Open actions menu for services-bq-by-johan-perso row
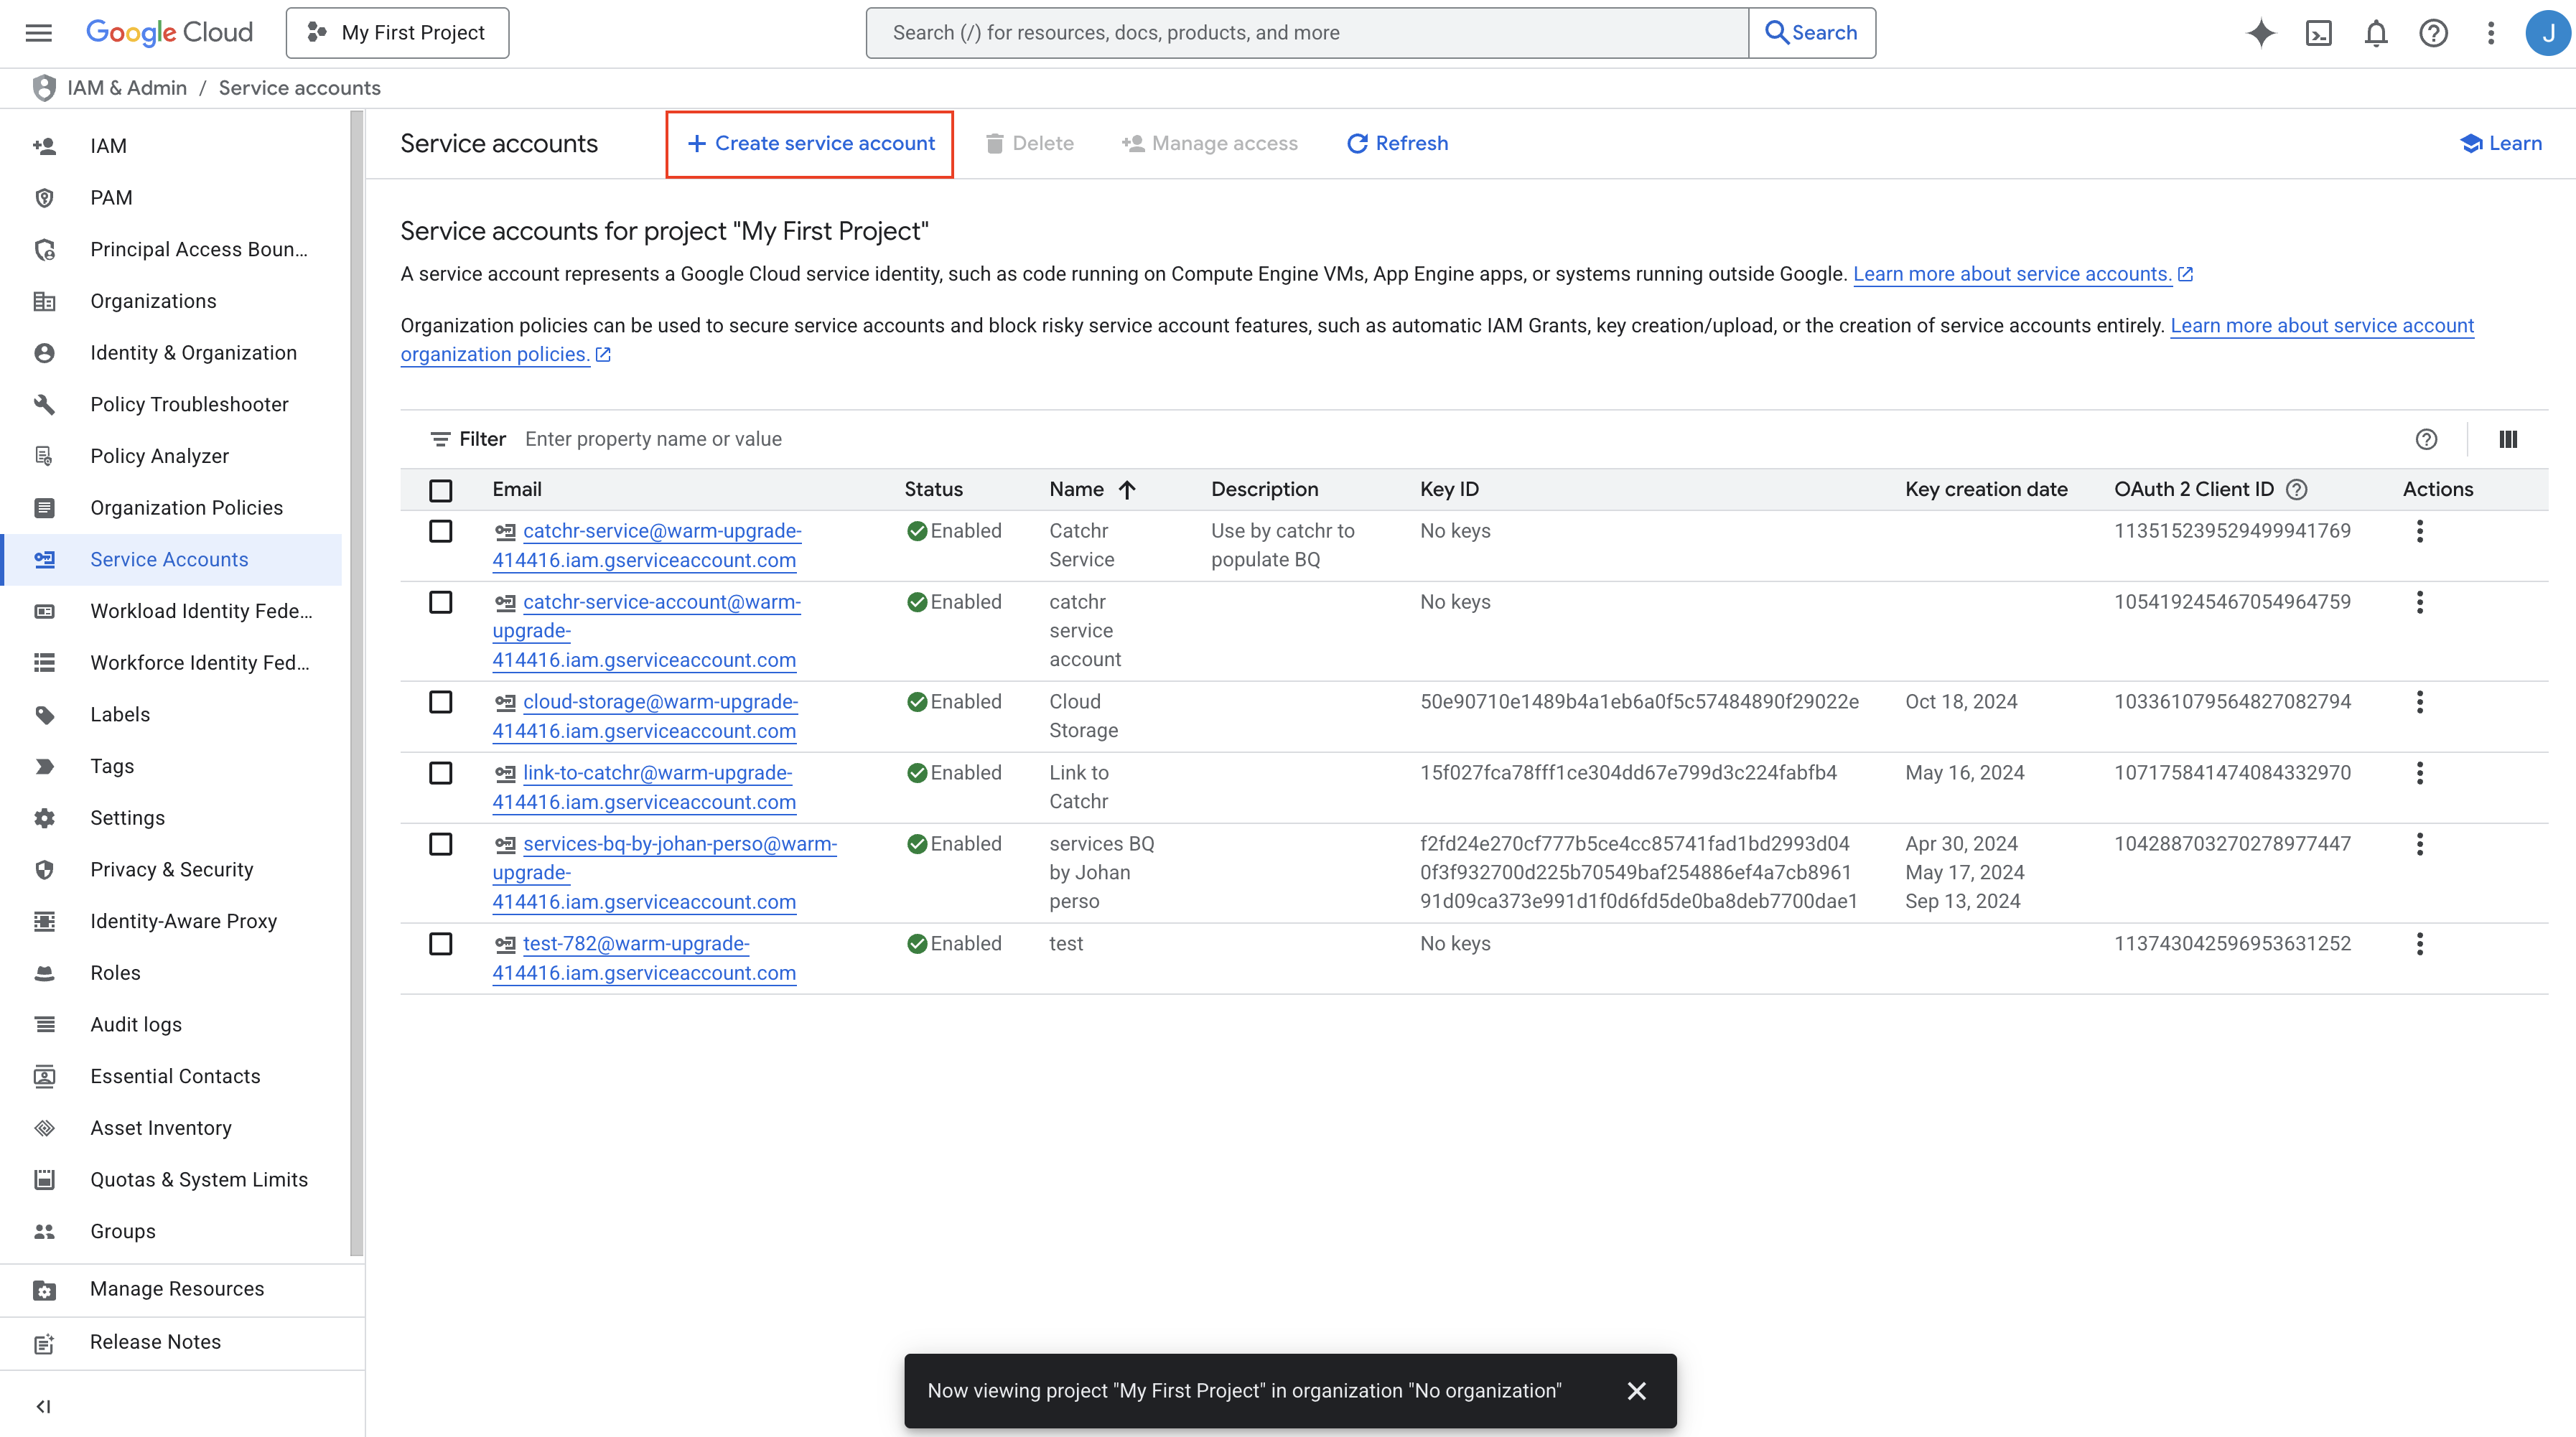 tap(2419, 844)
